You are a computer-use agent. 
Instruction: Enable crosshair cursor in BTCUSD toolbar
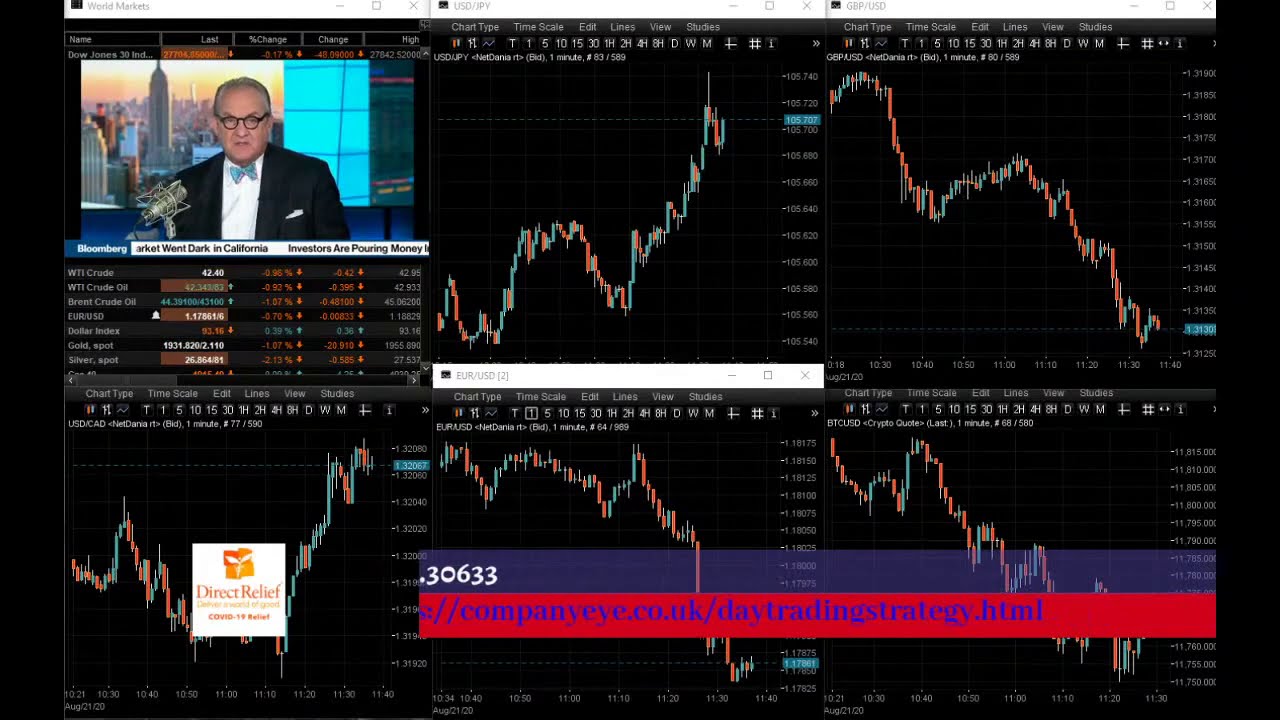tap(1124, 409)
